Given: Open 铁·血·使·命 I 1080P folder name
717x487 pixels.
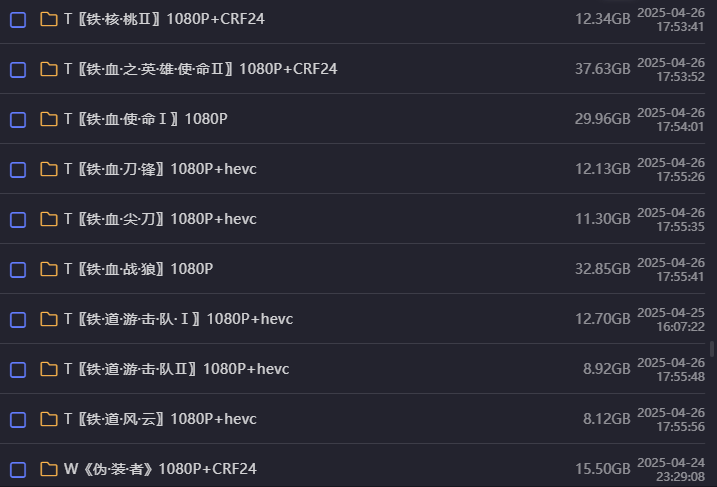Looking at the screenshot, I should click(x=145, y=119).
